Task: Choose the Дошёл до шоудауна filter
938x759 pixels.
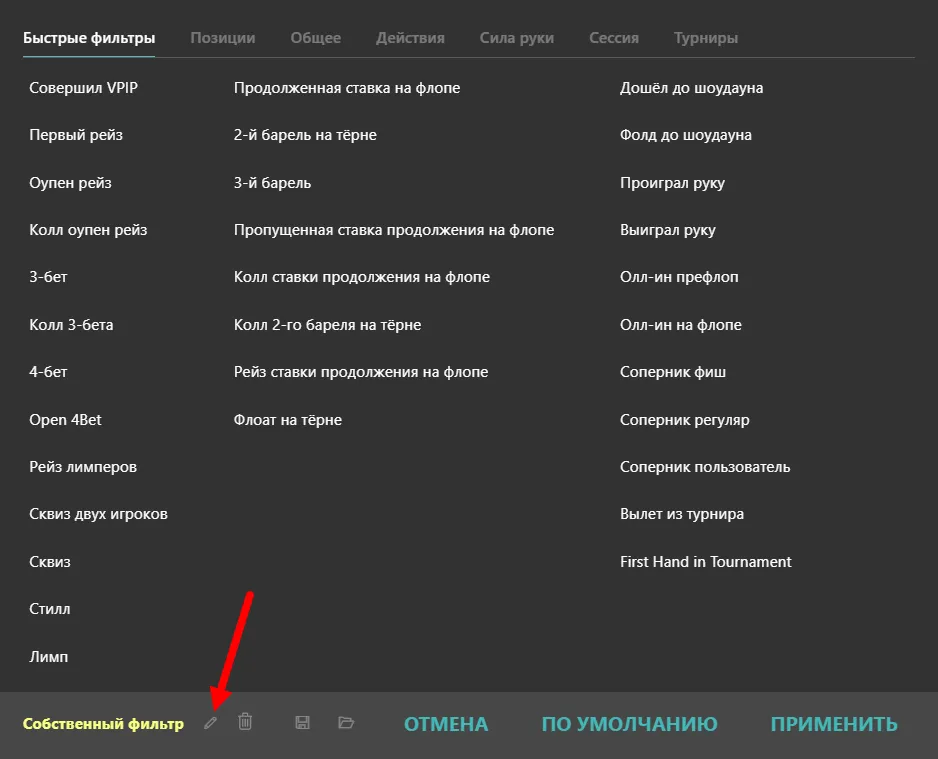Action: tap(691, 88)
